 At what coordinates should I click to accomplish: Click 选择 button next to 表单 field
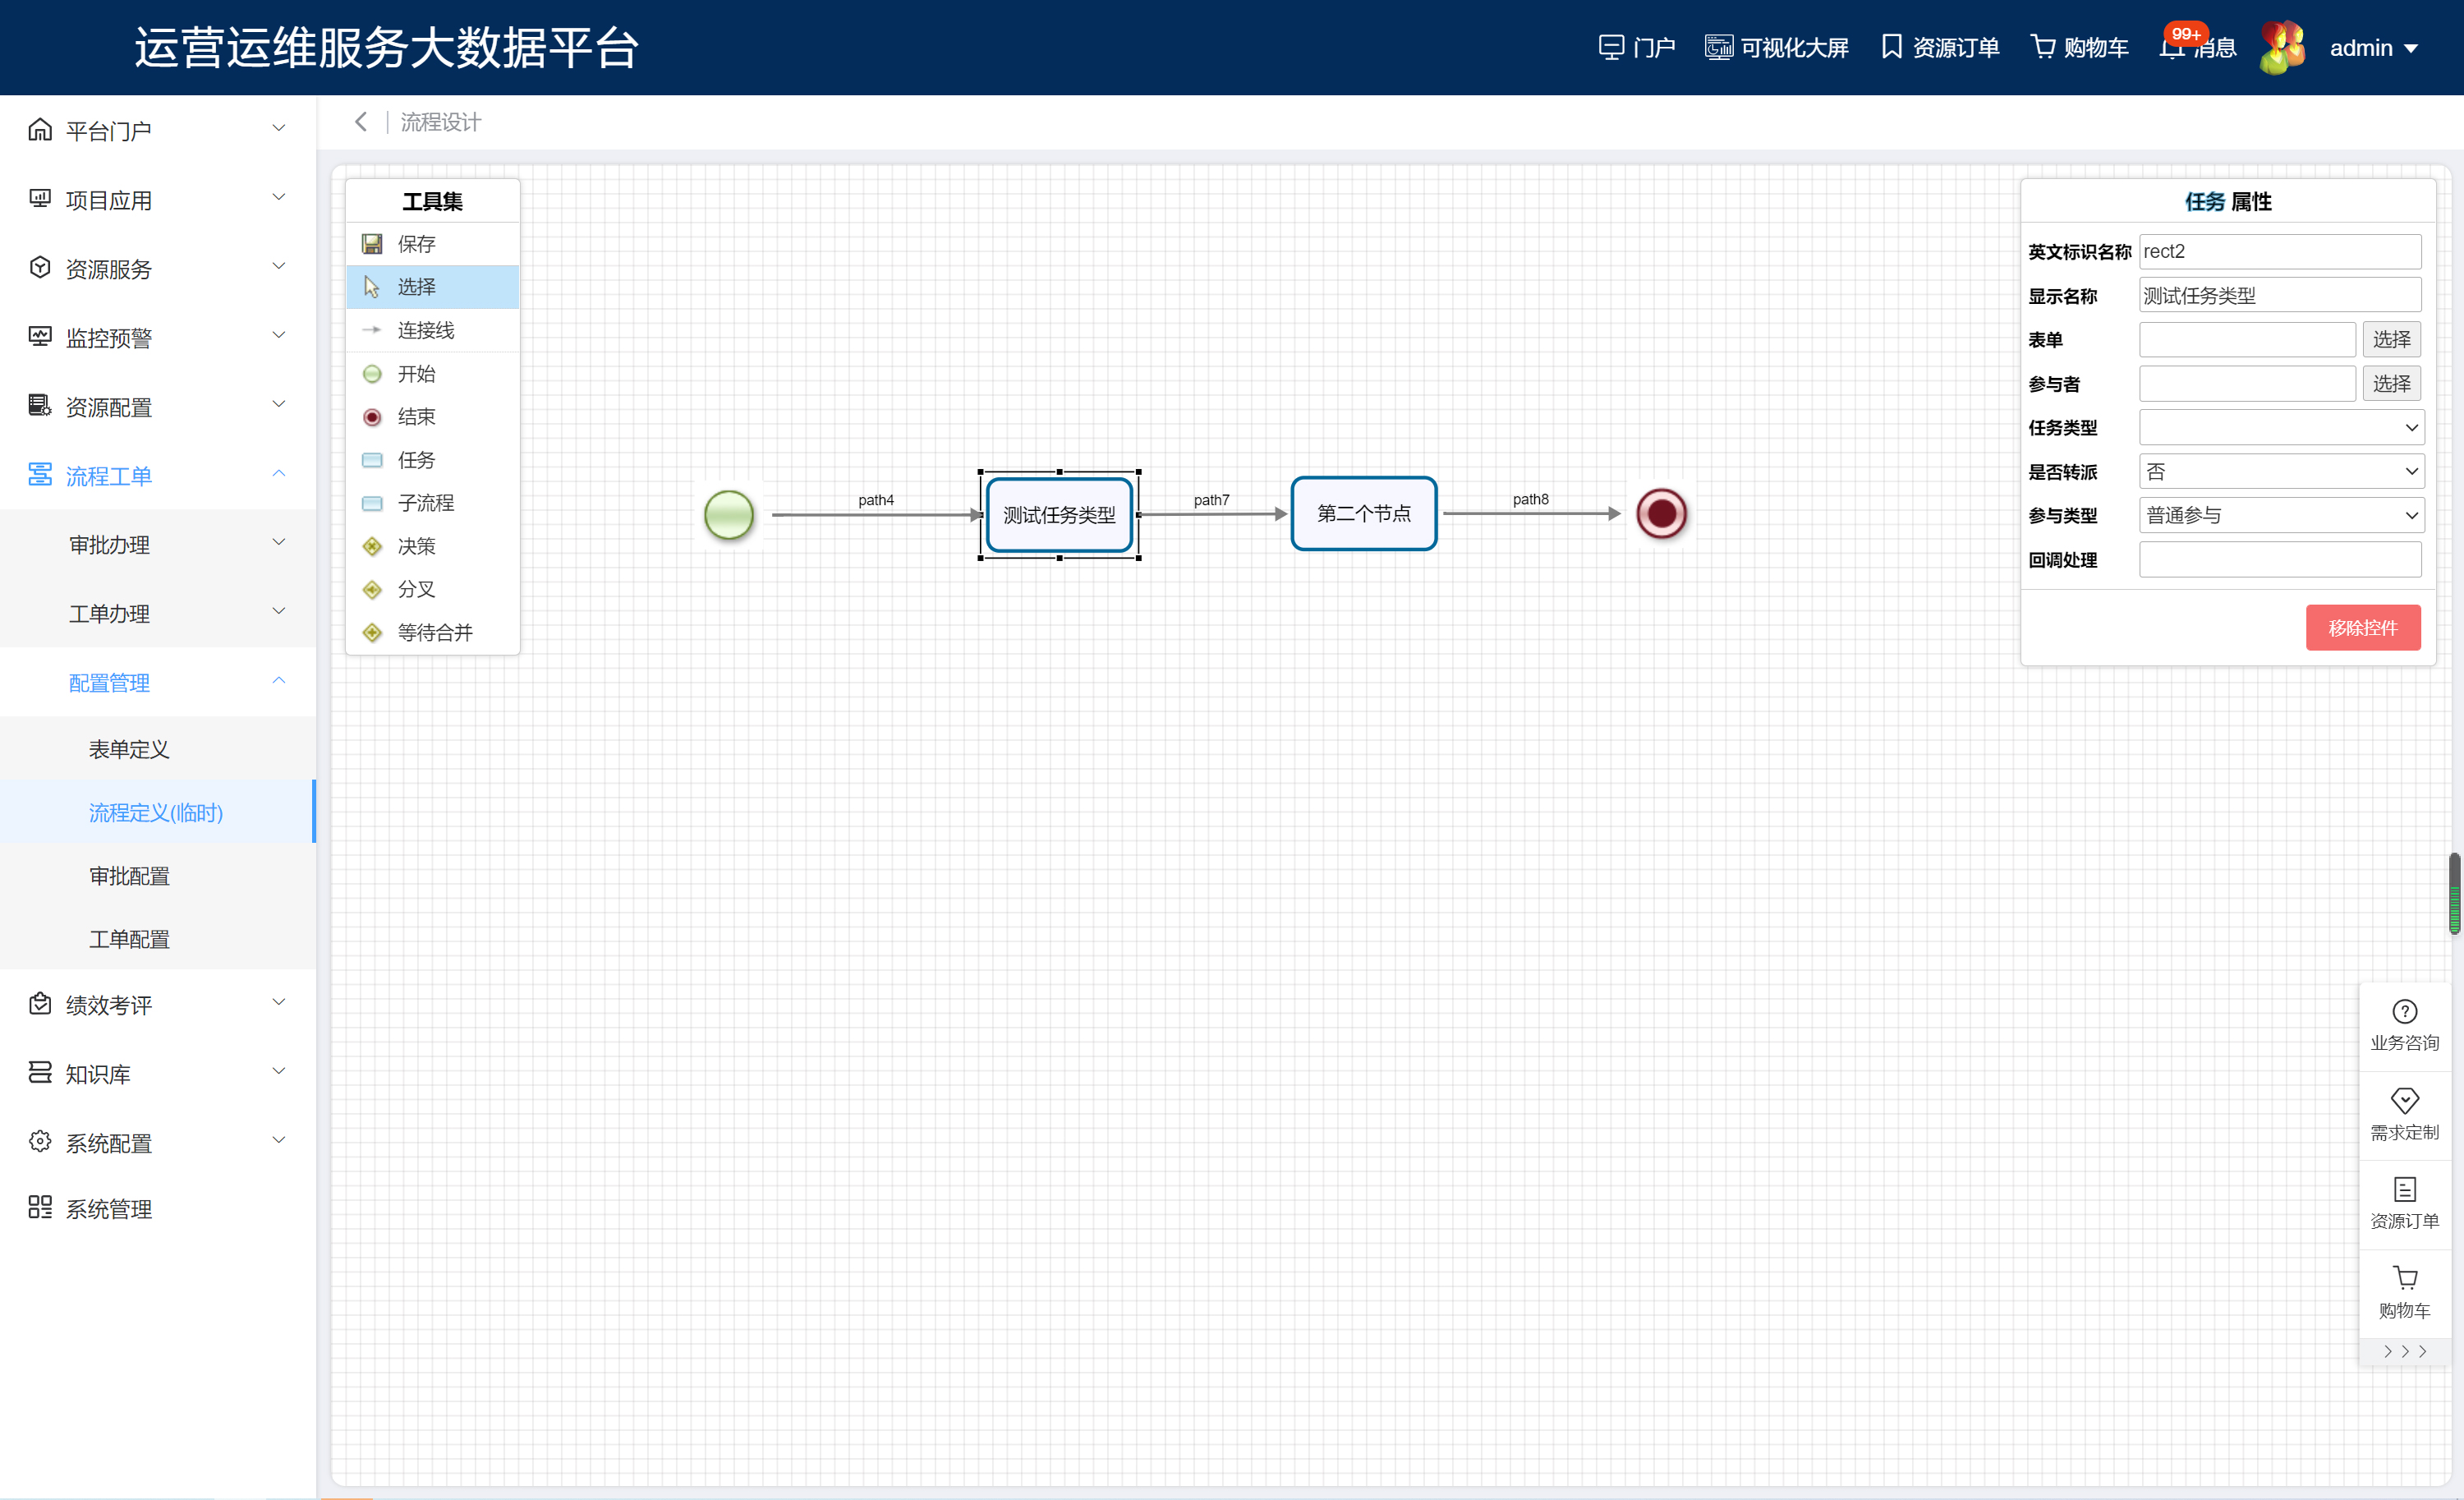coord(2390,340)
